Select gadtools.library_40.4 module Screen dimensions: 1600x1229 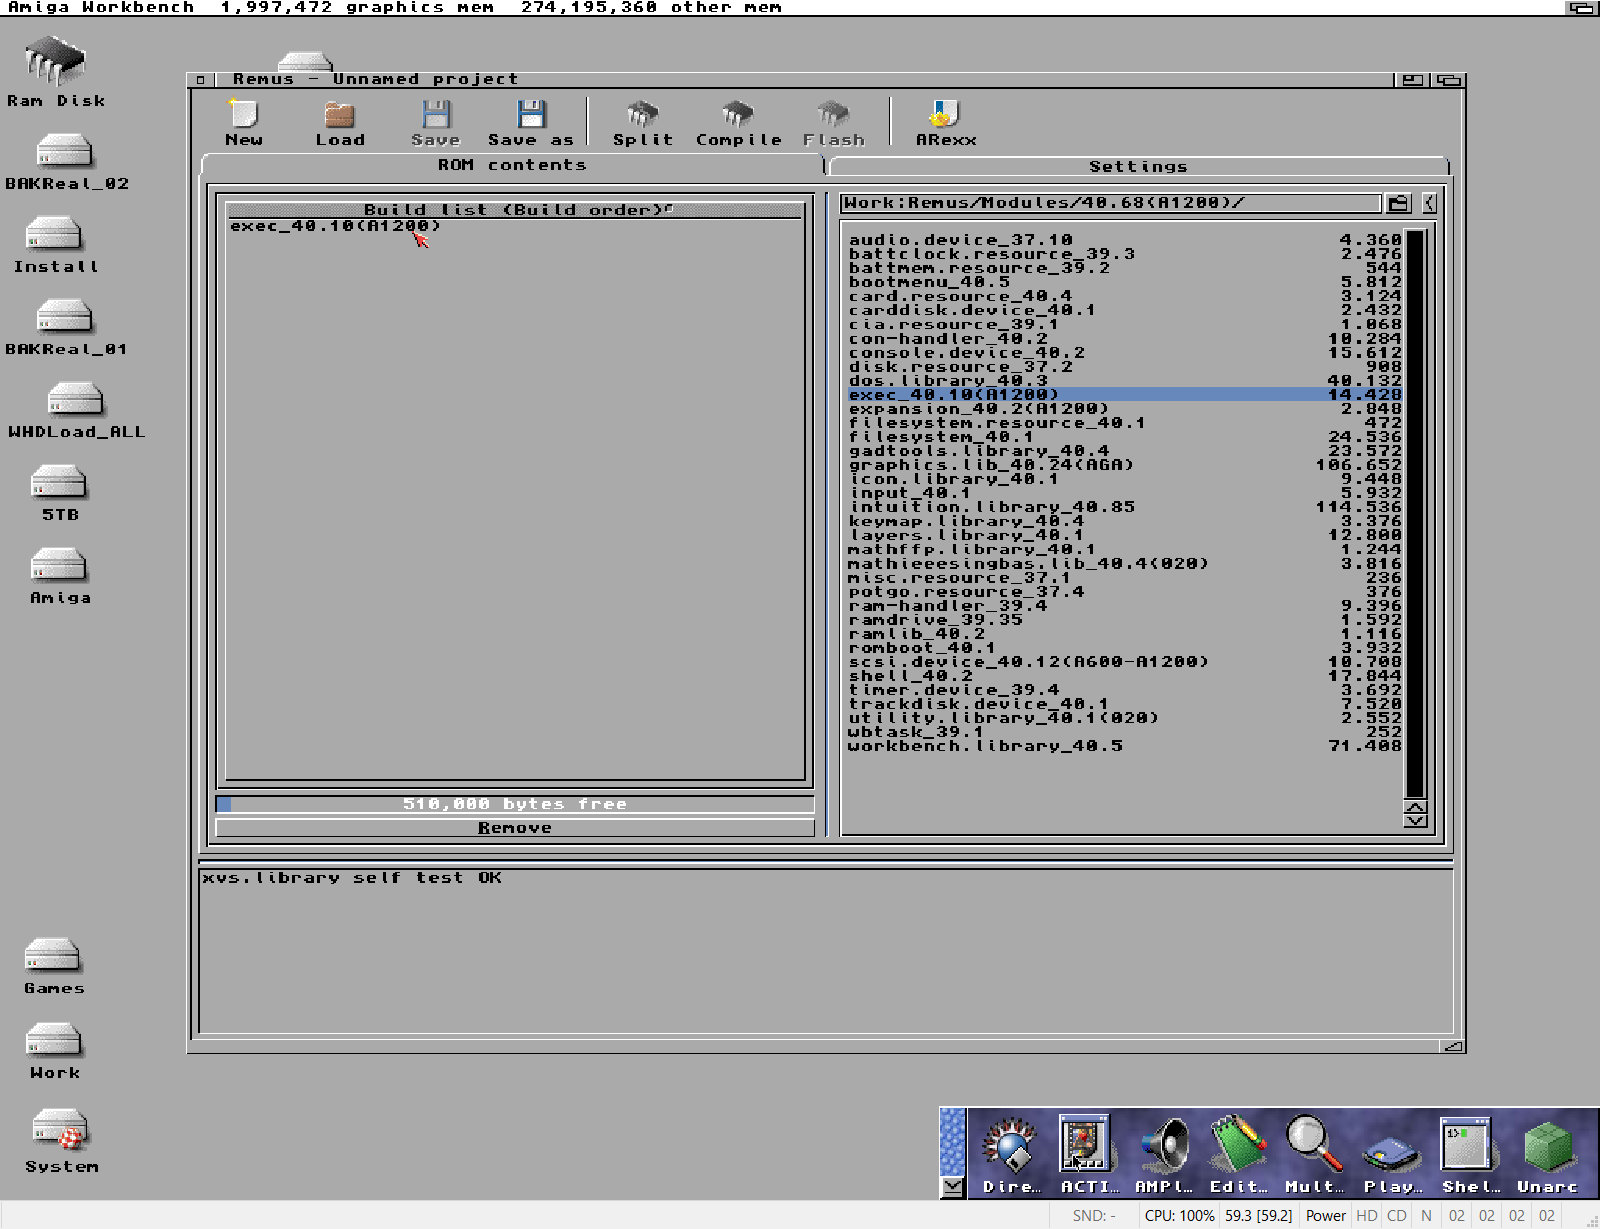[1125, 451]
